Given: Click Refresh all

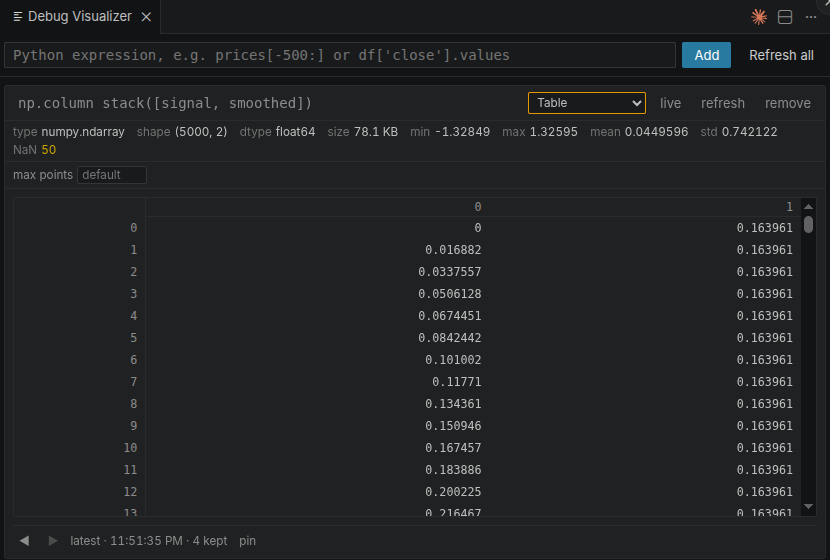Looking at the screenshot, I should pos(781,55).
